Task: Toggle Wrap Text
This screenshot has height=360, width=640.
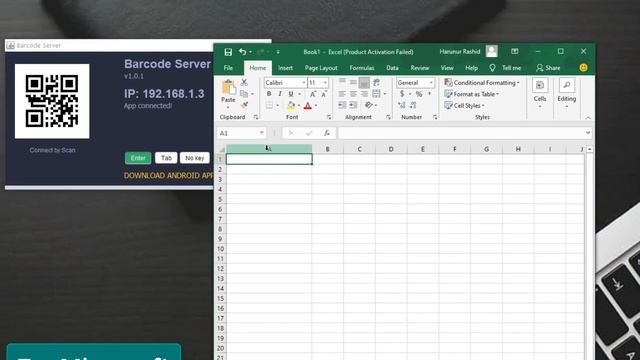Action: click(376, 82)
